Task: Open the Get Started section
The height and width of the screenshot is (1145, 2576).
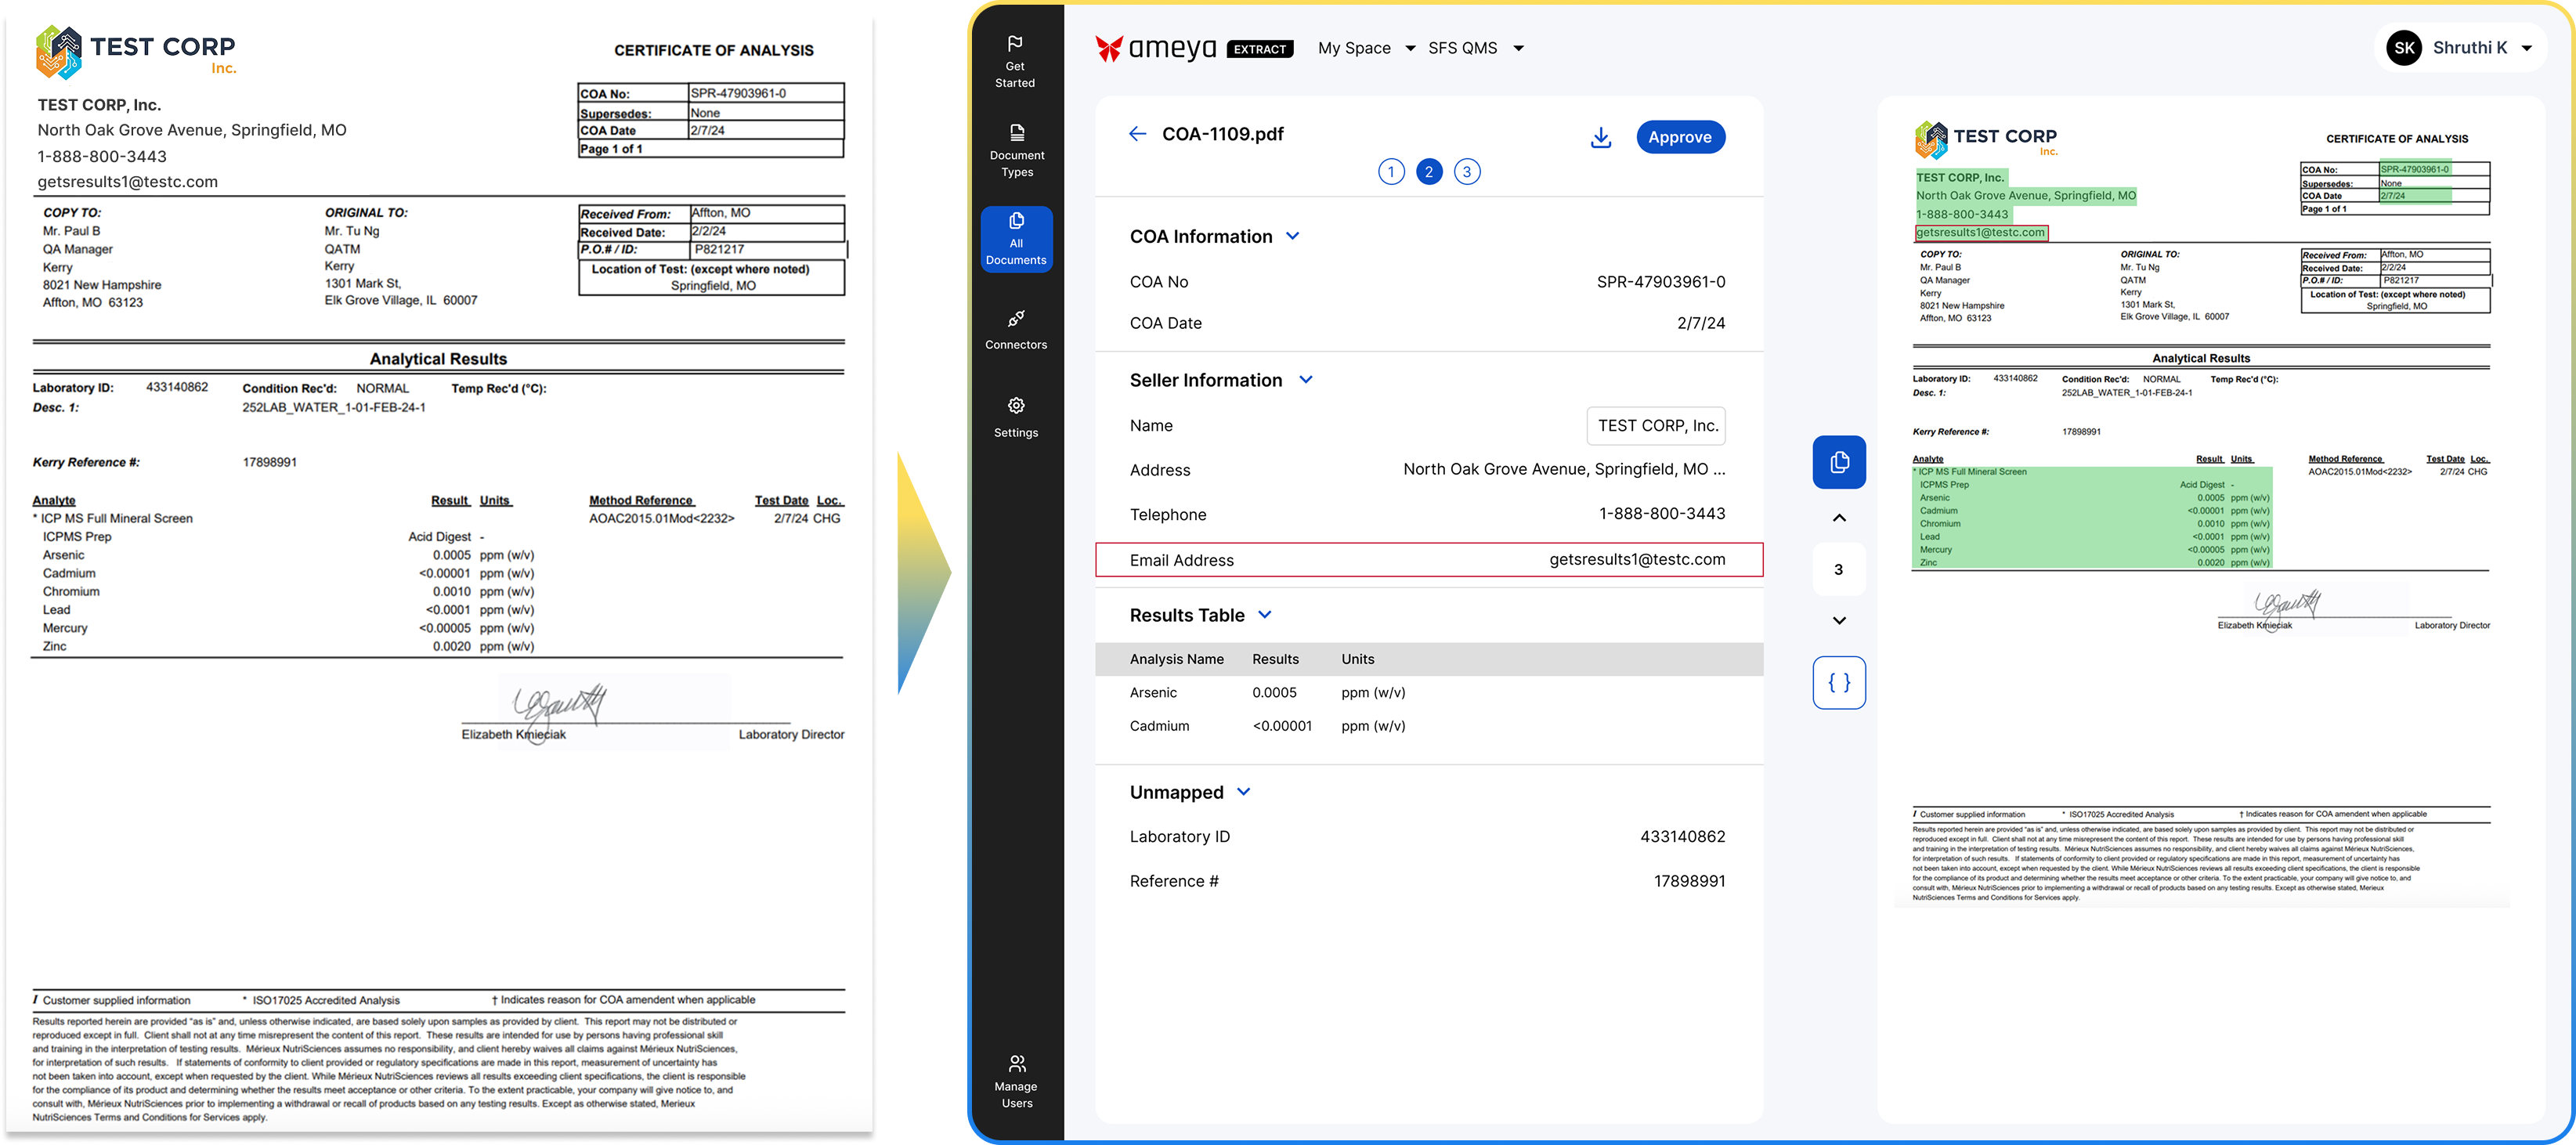Action: [1016, 60]
